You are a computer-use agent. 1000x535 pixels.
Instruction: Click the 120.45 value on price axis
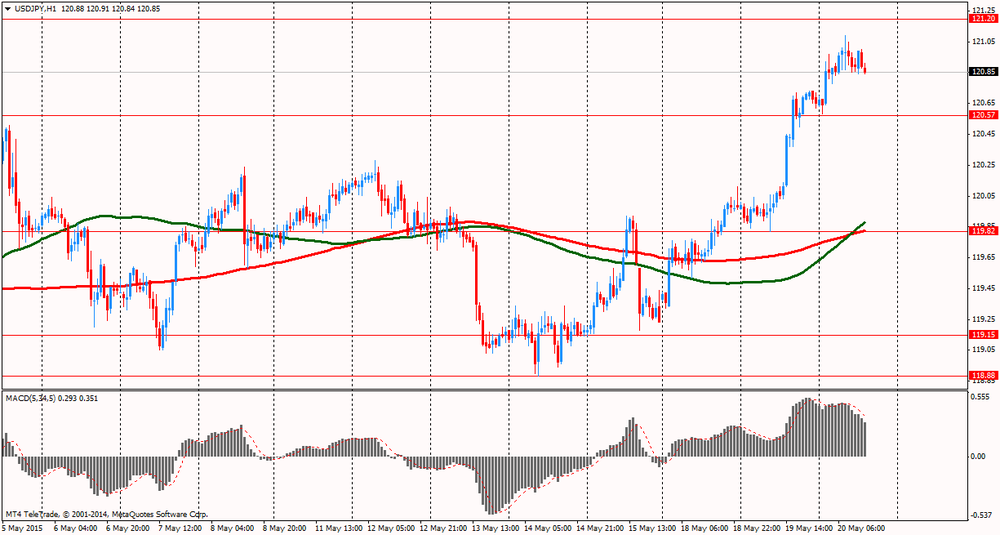pyautogui.click(x=983, y=134)
